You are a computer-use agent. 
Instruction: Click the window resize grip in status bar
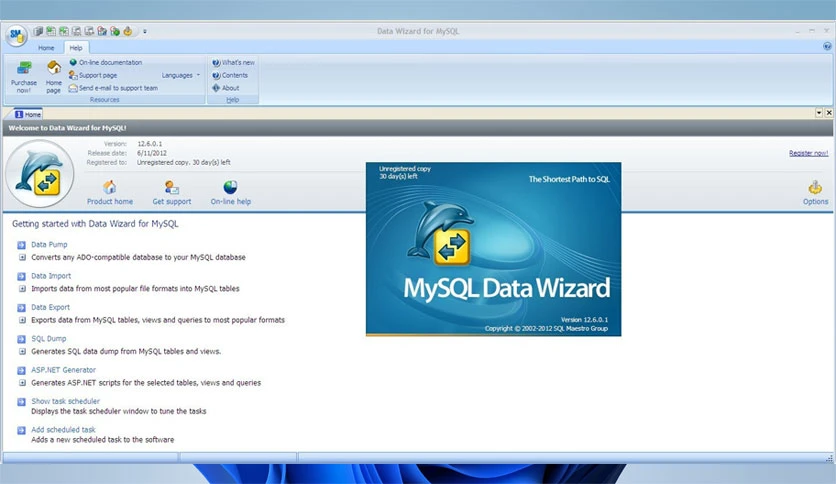coord(829,458)
